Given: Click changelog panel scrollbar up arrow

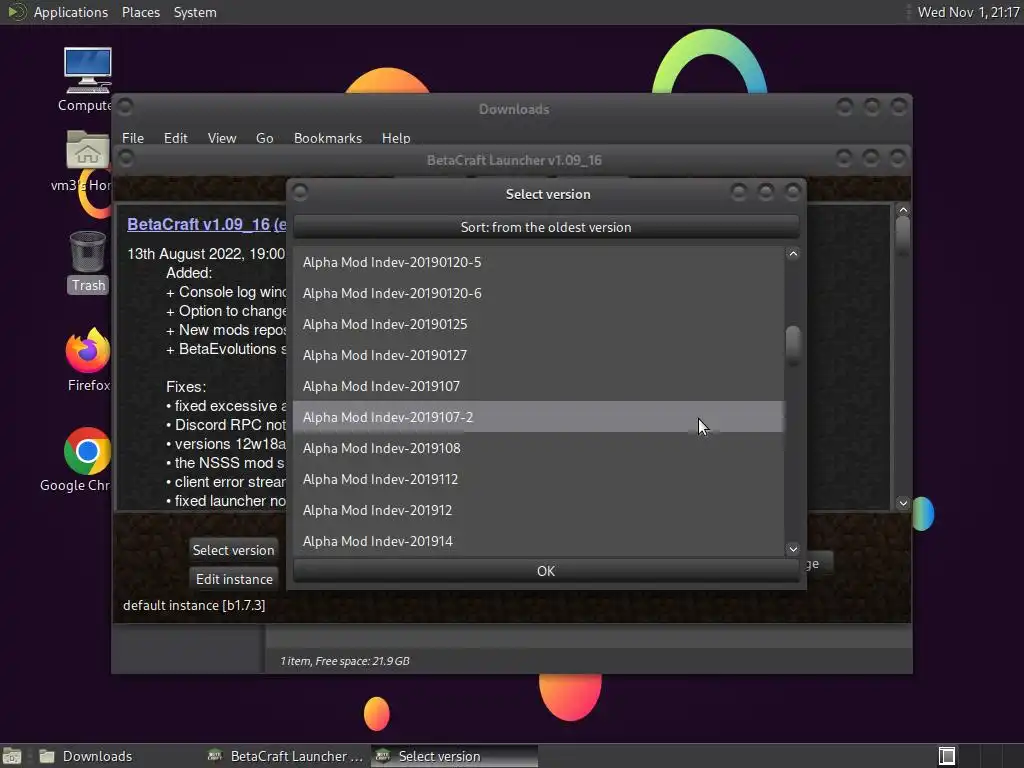Looking at the screenshot, I should pyautogui.click(x=903, y=210).
